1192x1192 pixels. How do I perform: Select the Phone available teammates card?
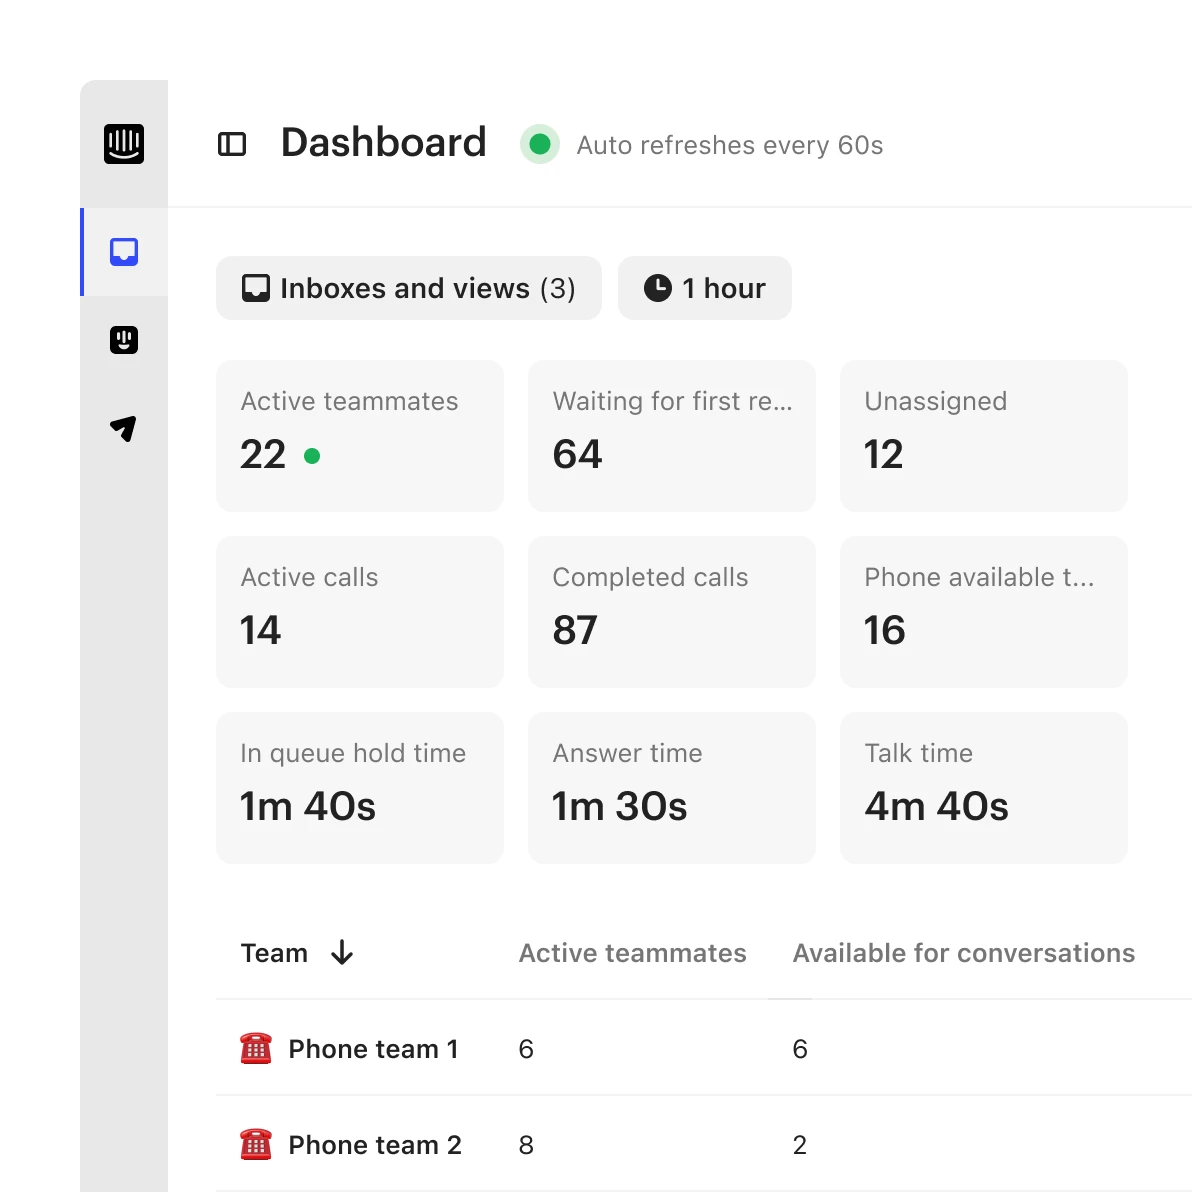(984, 612)
